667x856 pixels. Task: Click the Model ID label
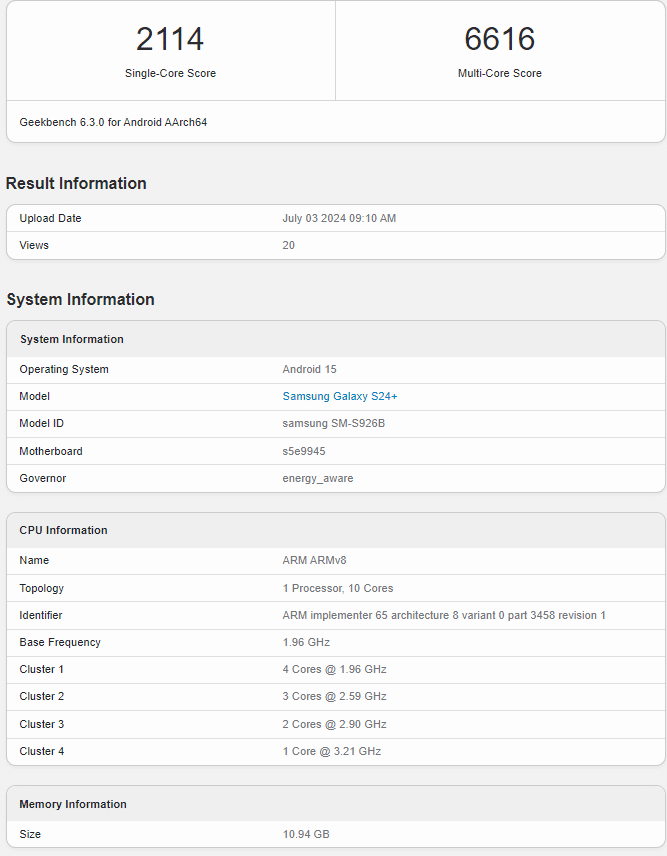coord(41,424)
